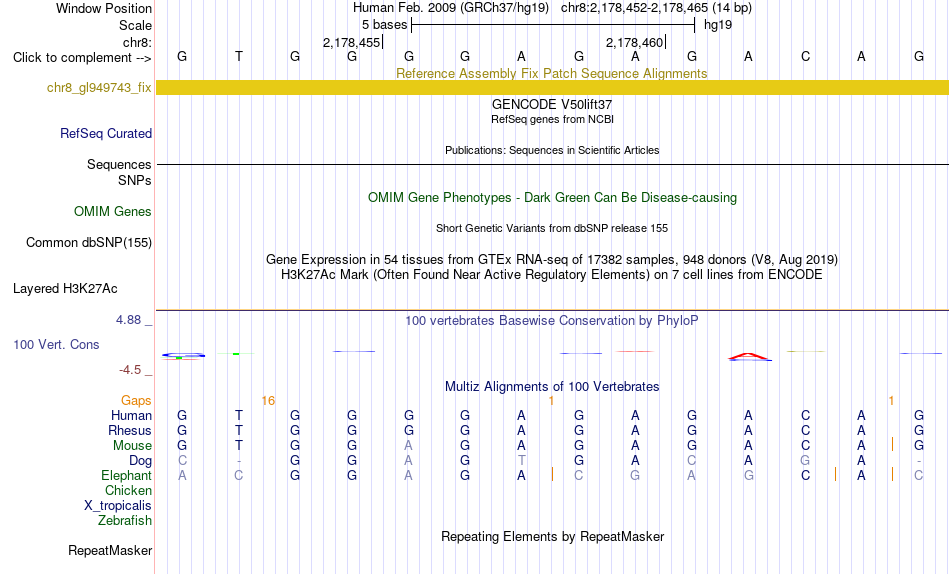The width and height of the screenshot is (950, 574).
Task: Select the 'Zebrafish' species label
Action: (125, 520)
